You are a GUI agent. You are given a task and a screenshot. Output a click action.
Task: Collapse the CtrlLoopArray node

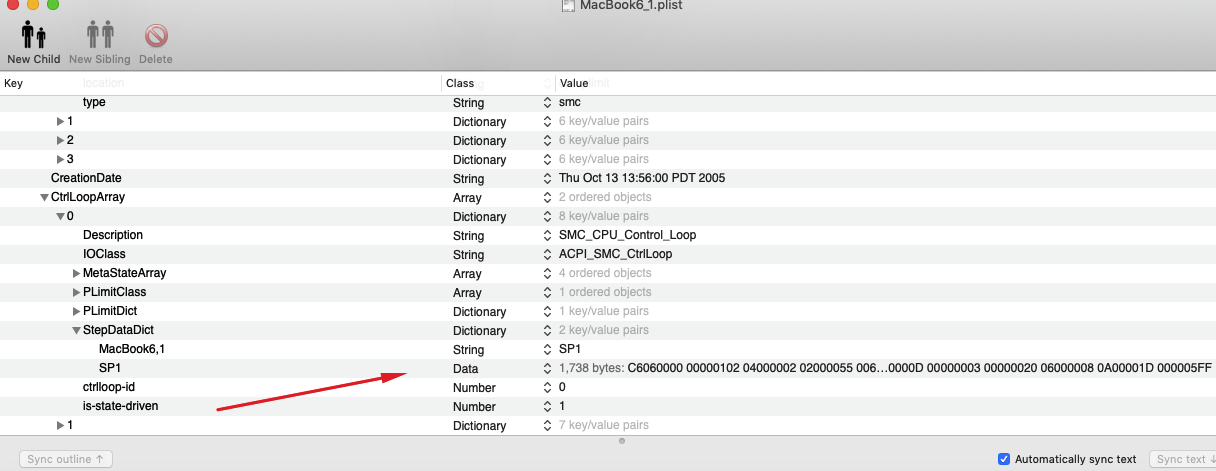pos(44,198)
